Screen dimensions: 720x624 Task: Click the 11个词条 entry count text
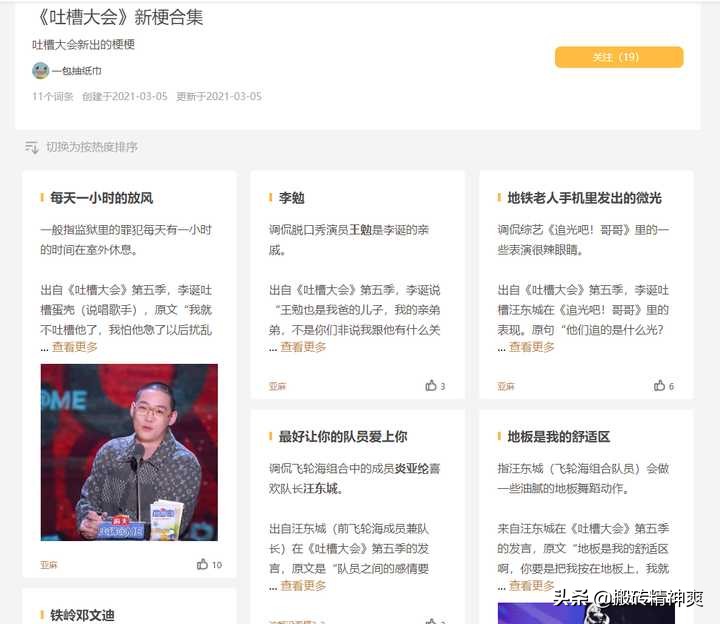click(x=53, y=96)
